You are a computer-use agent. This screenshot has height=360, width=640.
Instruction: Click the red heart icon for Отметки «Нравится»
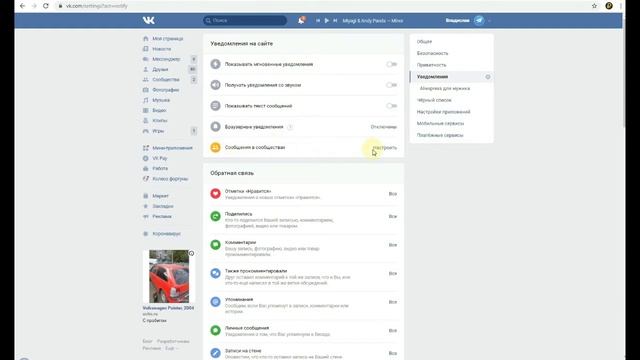point(216,193)
